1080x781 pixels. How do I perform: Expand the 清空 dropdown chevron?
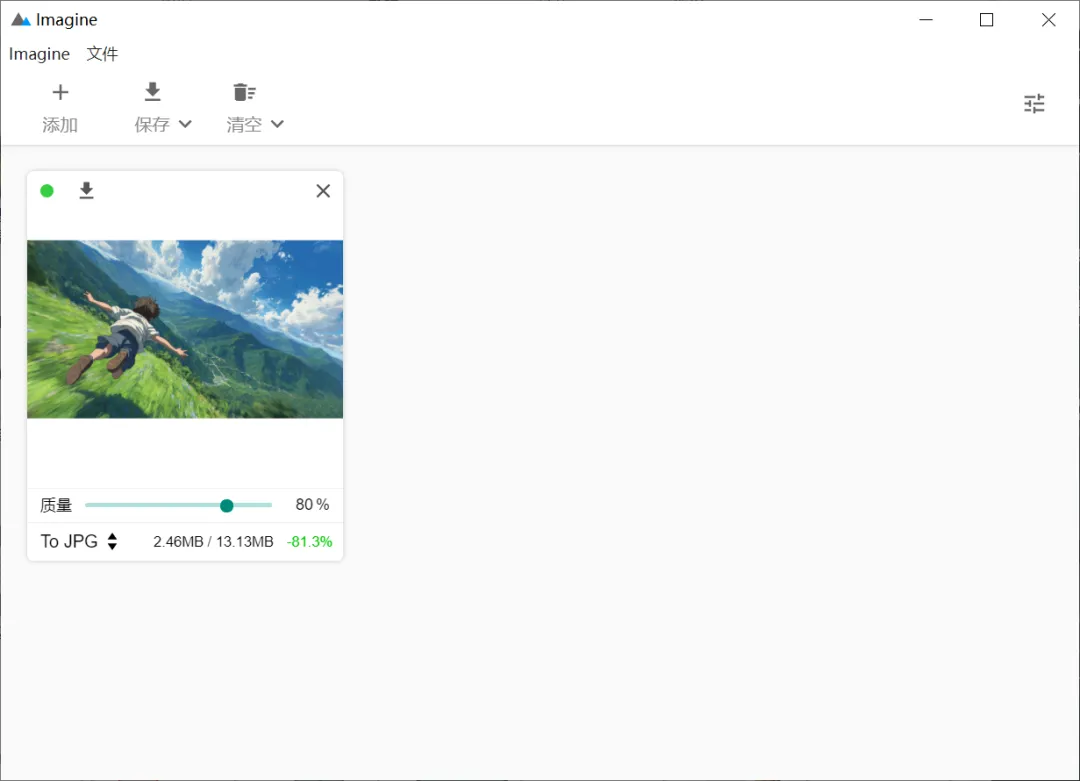[x=277, y=124]
